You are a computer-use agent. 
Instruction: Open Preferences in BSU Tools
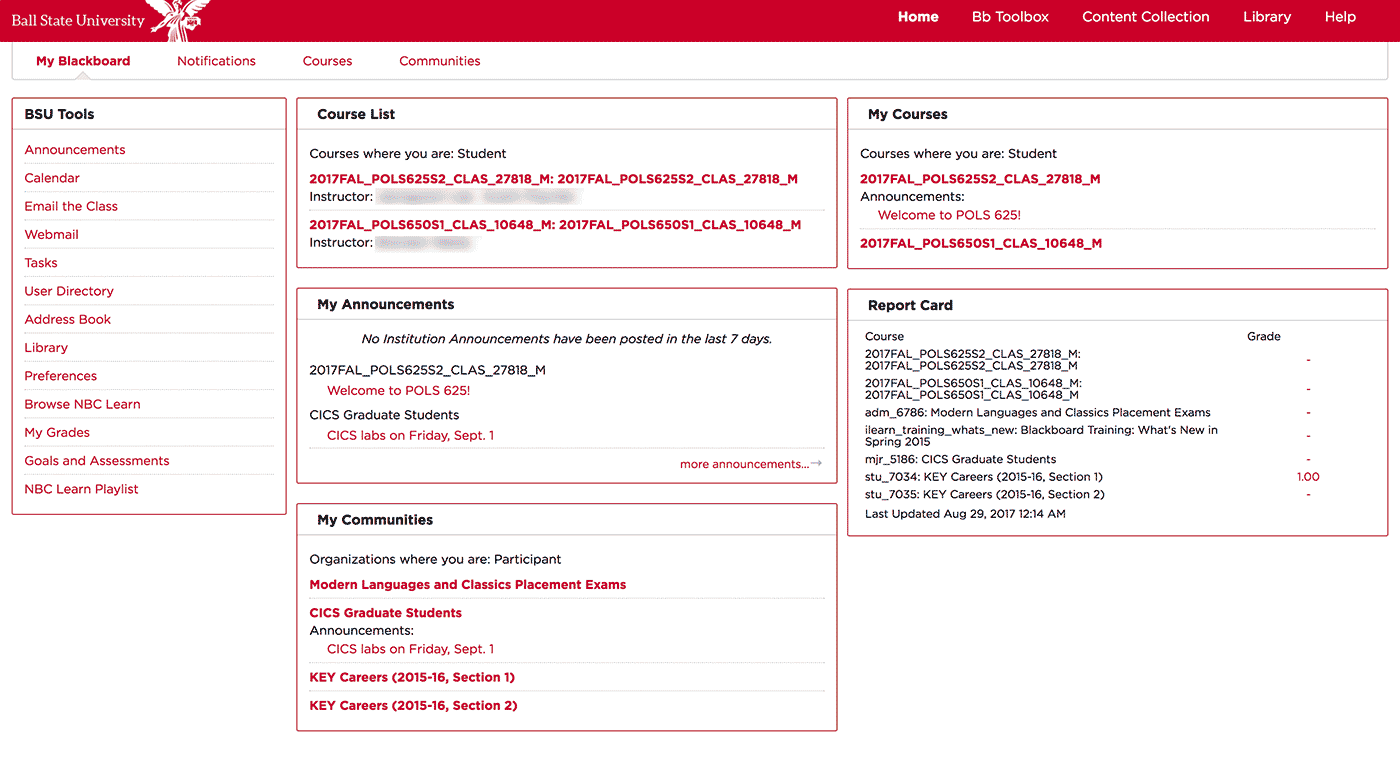click(x=61, y=376)
